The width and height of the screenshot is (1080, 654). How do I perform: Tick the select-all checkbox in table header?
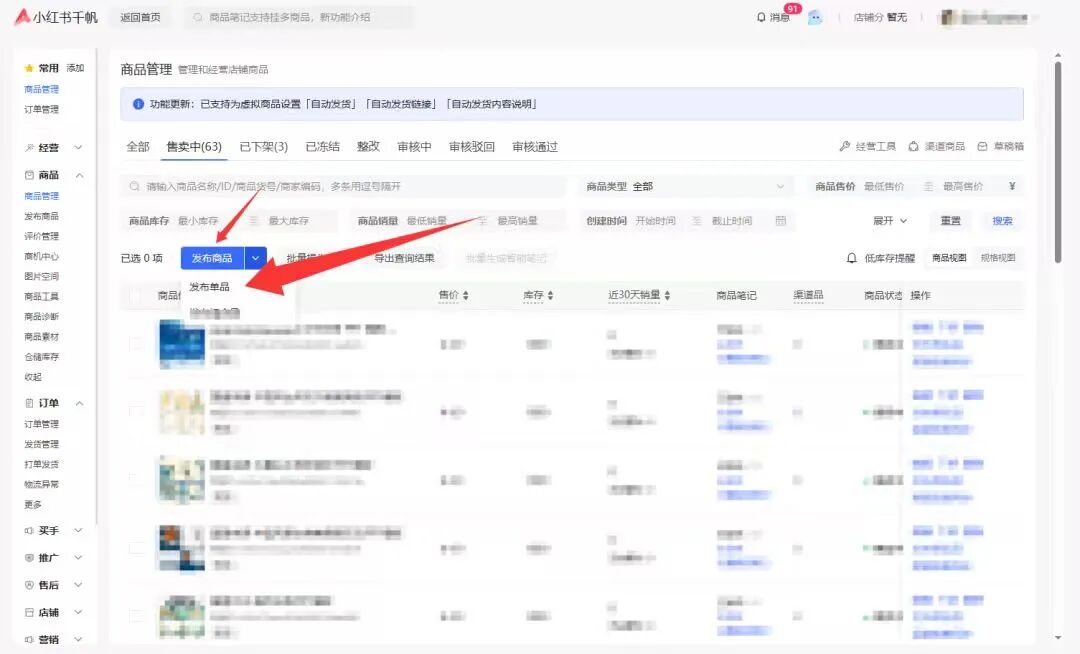135,296
